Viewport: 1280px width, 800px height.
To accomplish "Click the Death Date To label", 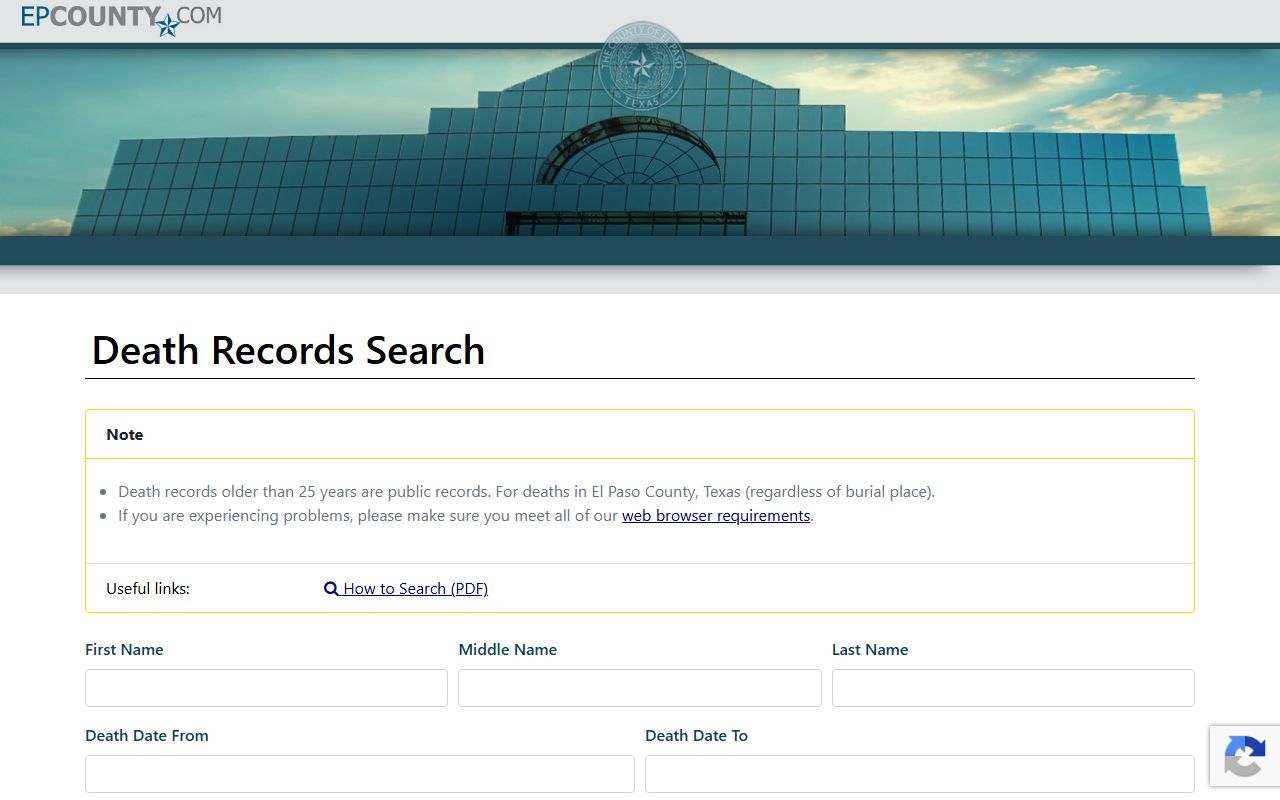I will tap(697, 736).
